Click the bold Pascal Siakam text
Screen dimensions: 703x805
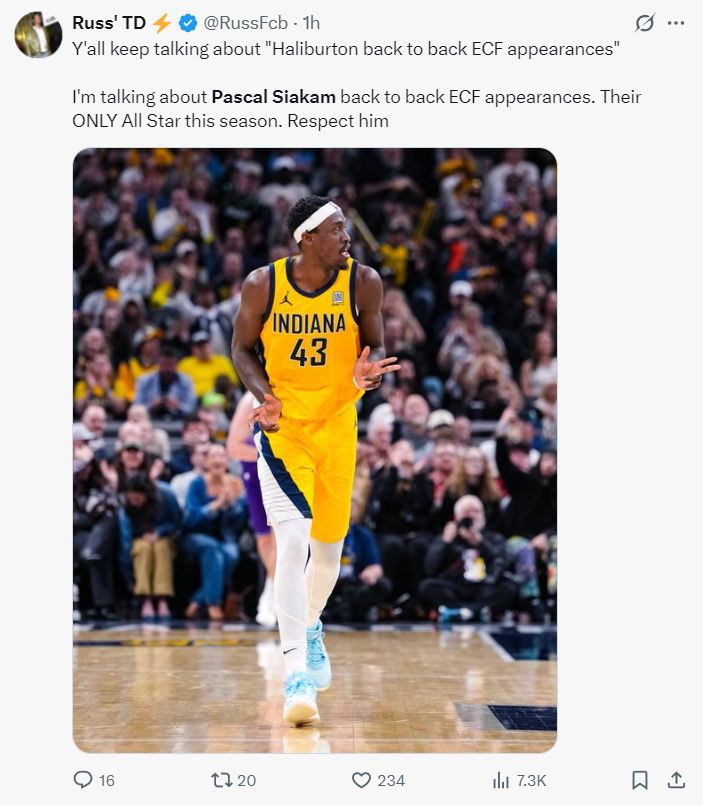pos(274,97)
